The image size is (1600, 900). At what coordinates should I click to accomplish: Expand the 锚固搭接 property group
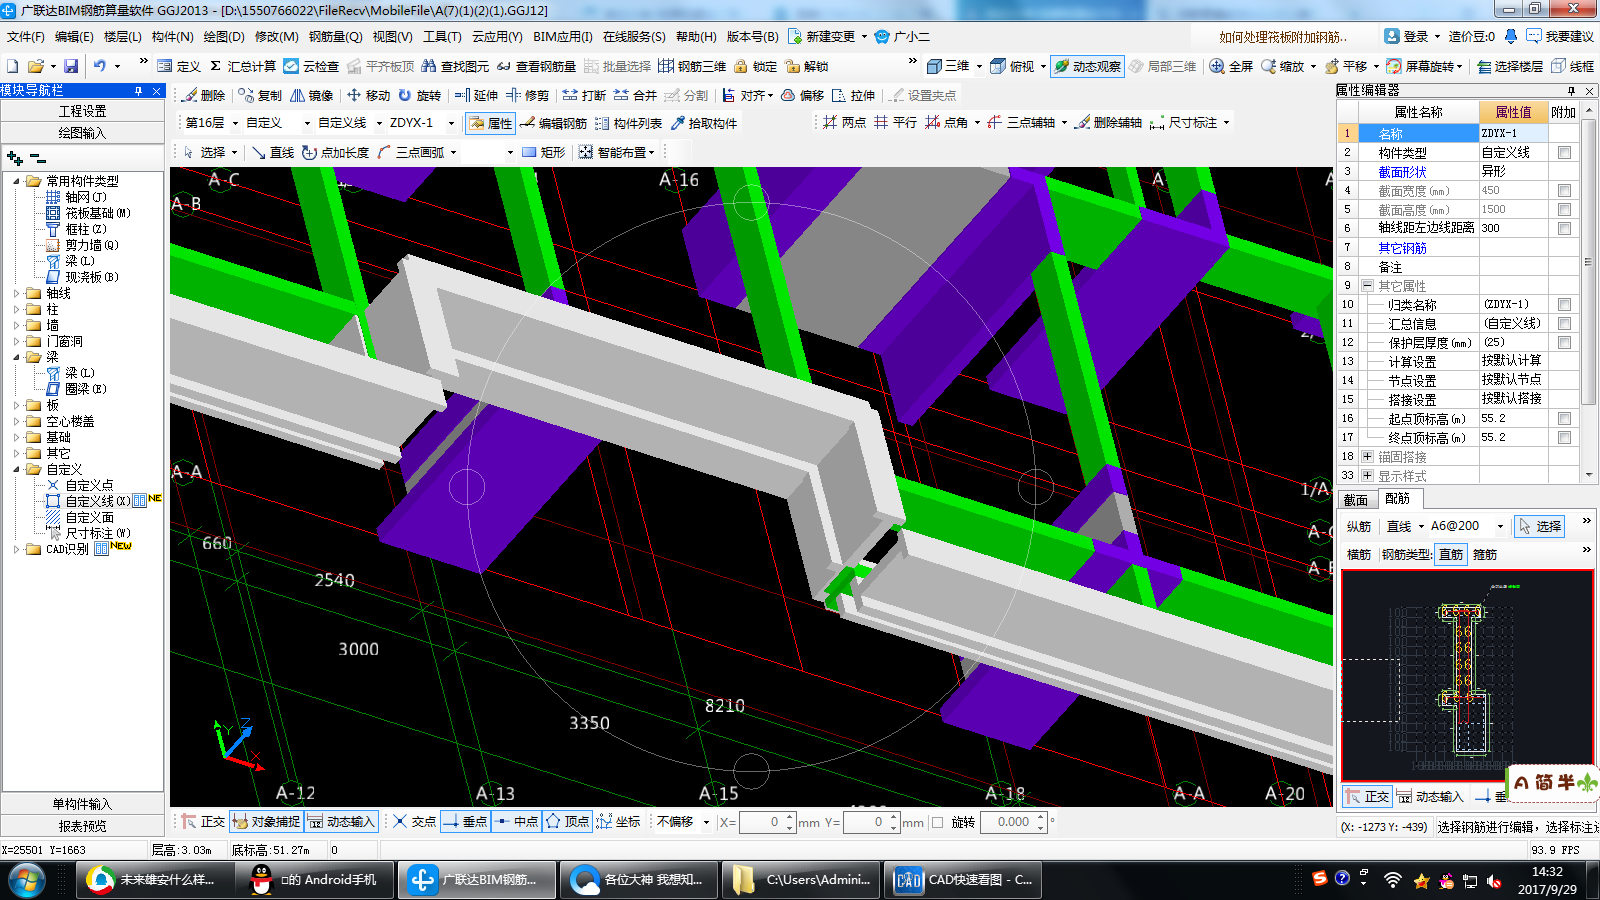1367,457
